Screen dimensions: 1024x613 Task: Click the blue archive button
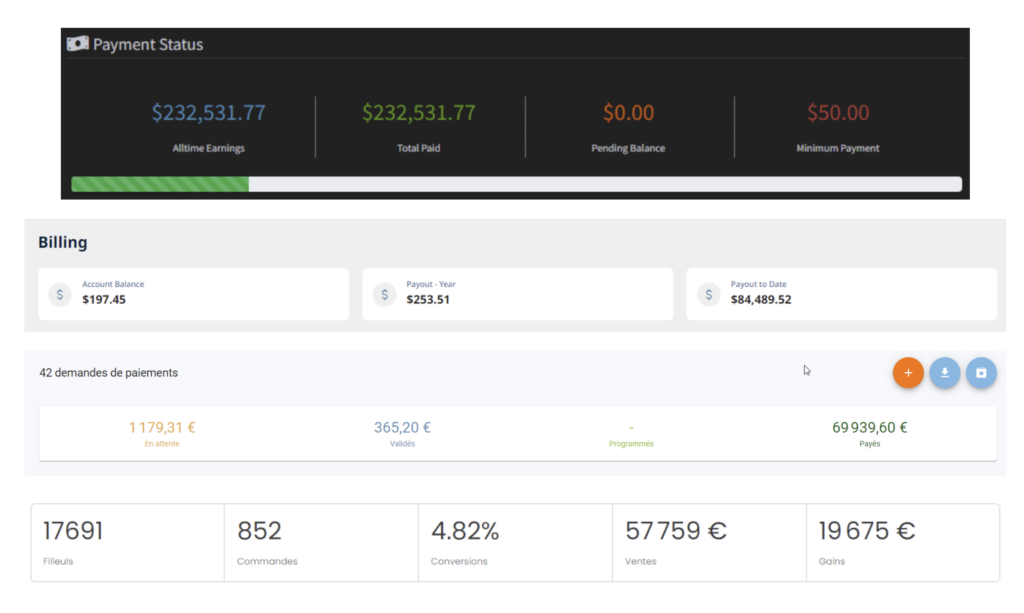(x=981, y=373)
